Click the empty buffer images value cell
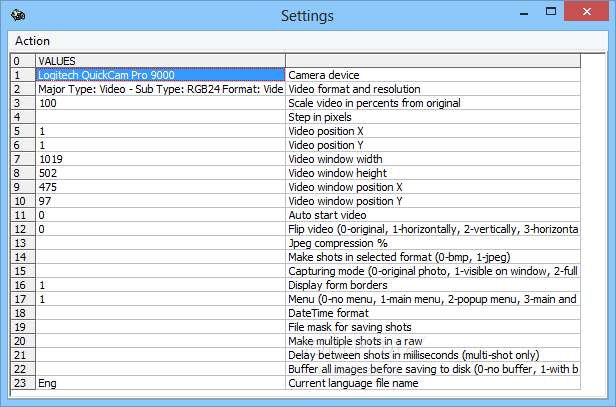616x407 pixels. click(160, 369)
